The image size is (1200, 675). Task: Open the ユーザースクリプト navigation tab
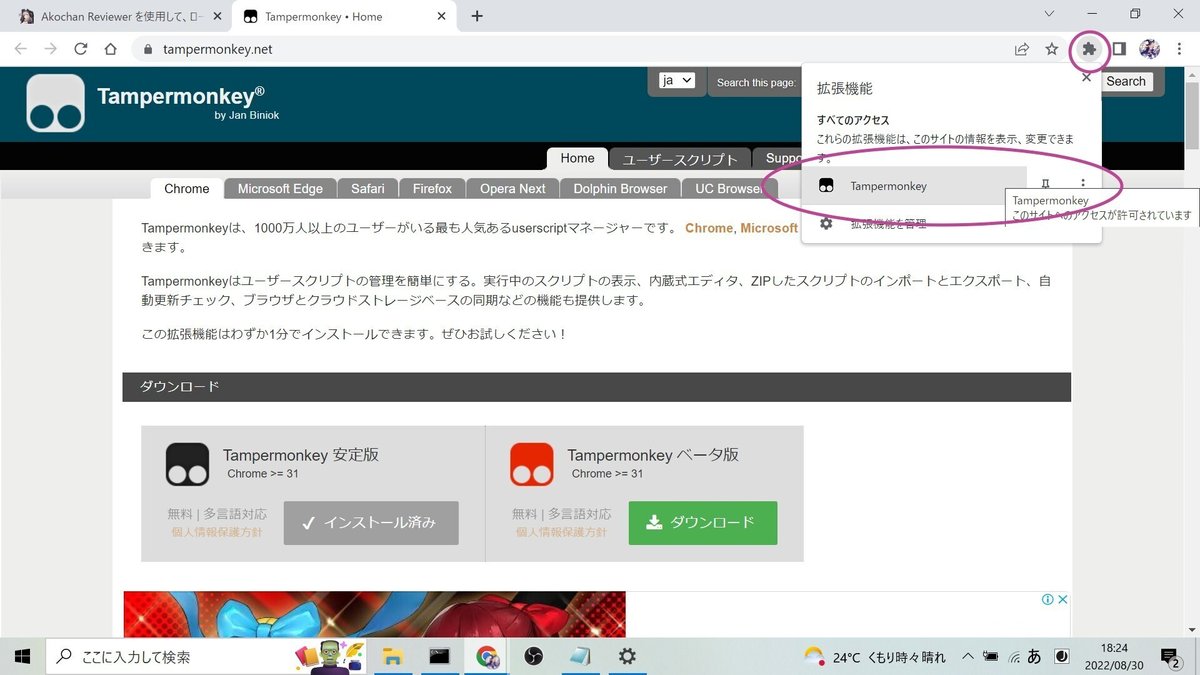(x=679, y=159)
